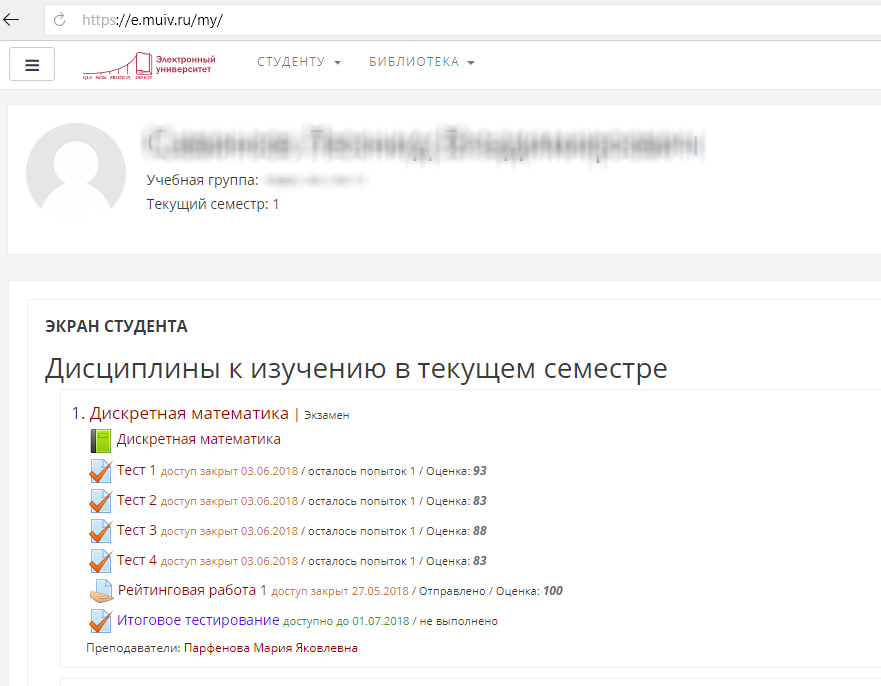Click the browser address bar
Image resolution: width=881 pixels, height=686 pixels.
point(300,17)
